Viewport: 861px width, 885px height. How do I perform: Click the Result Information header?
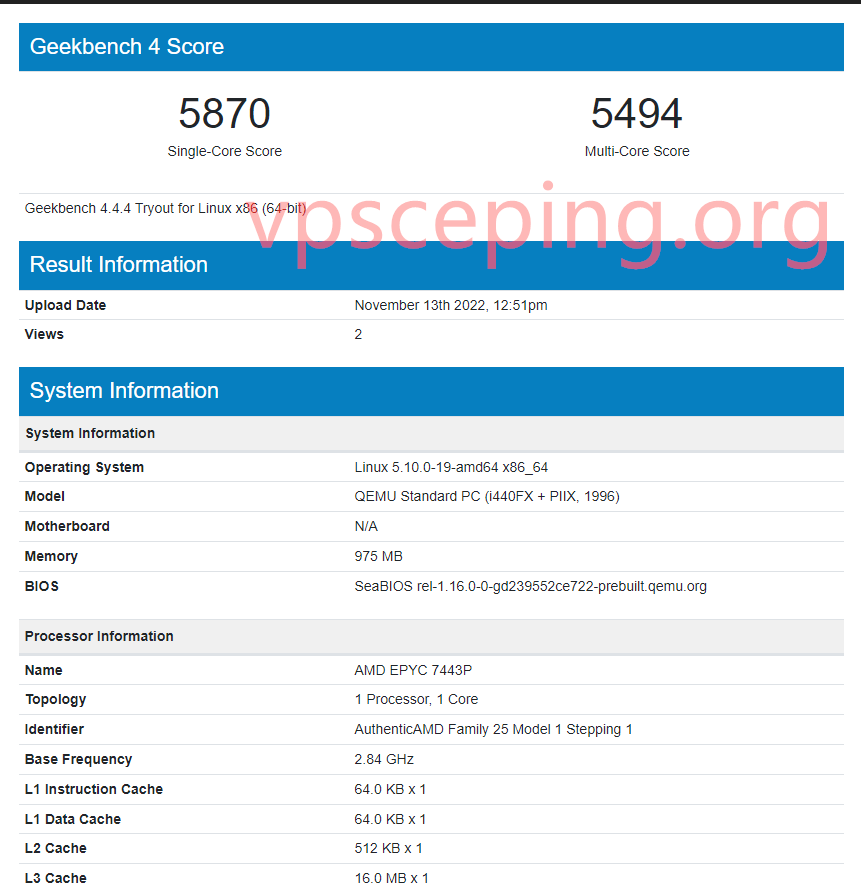(x=431, y=265)
